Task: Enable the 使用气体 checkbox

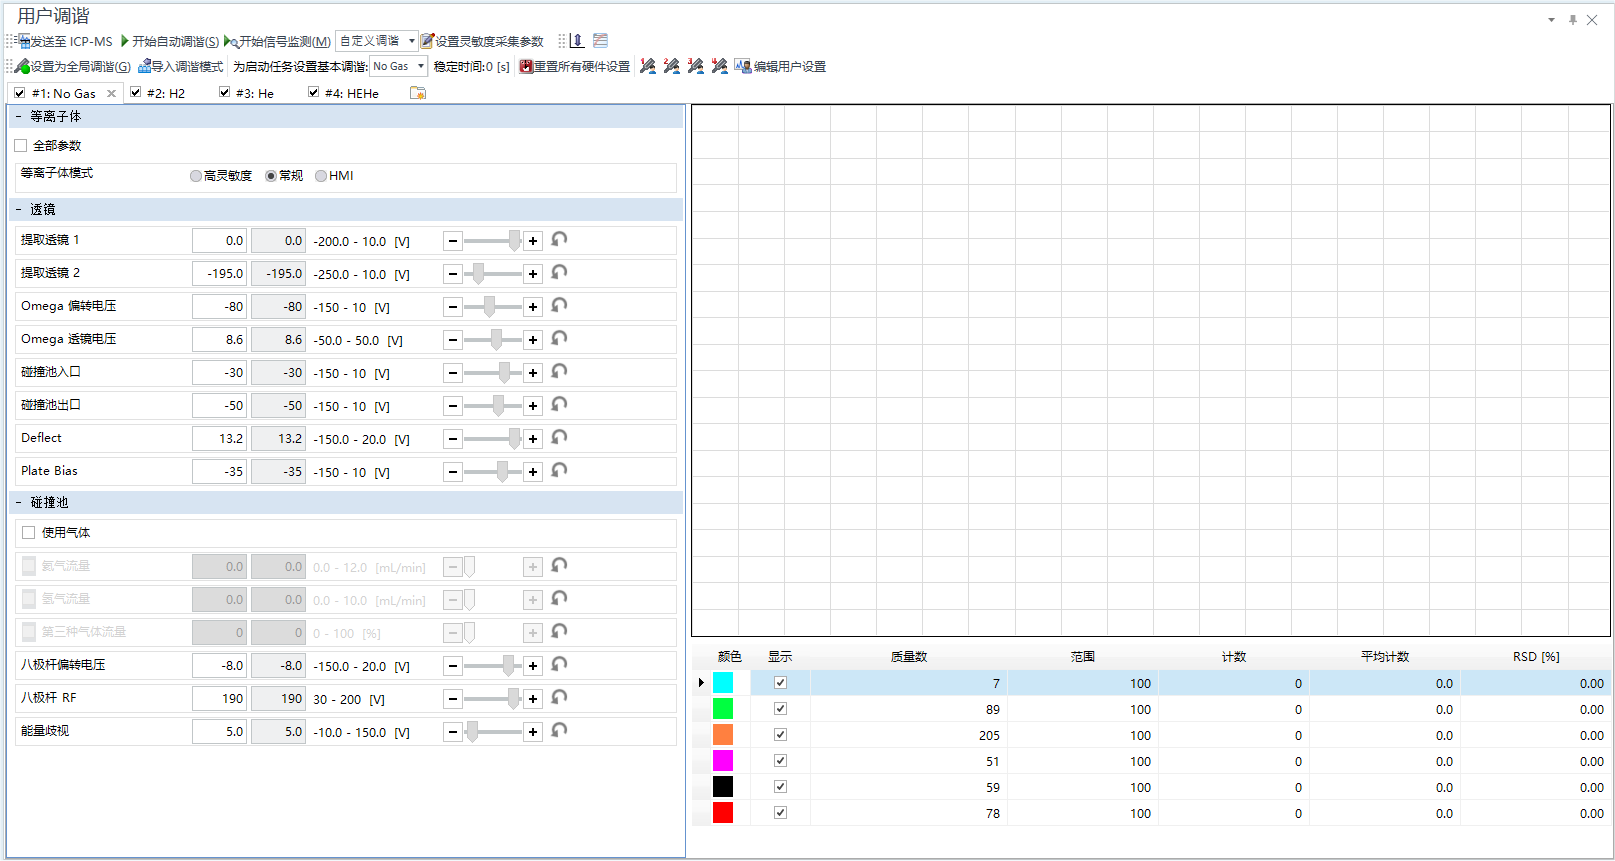Action: pos(29,533)
